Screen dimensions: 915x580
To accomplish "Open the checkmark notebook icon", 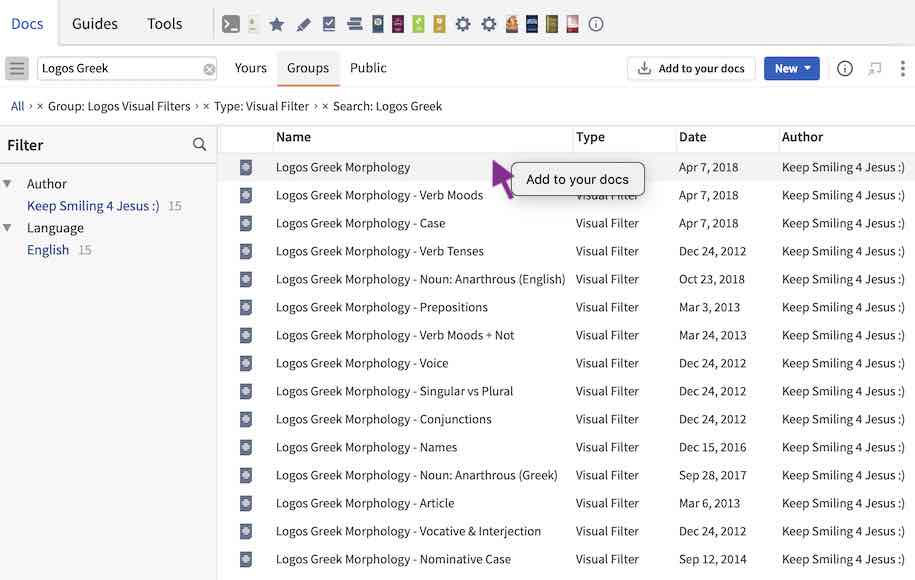I will [329, 24].
